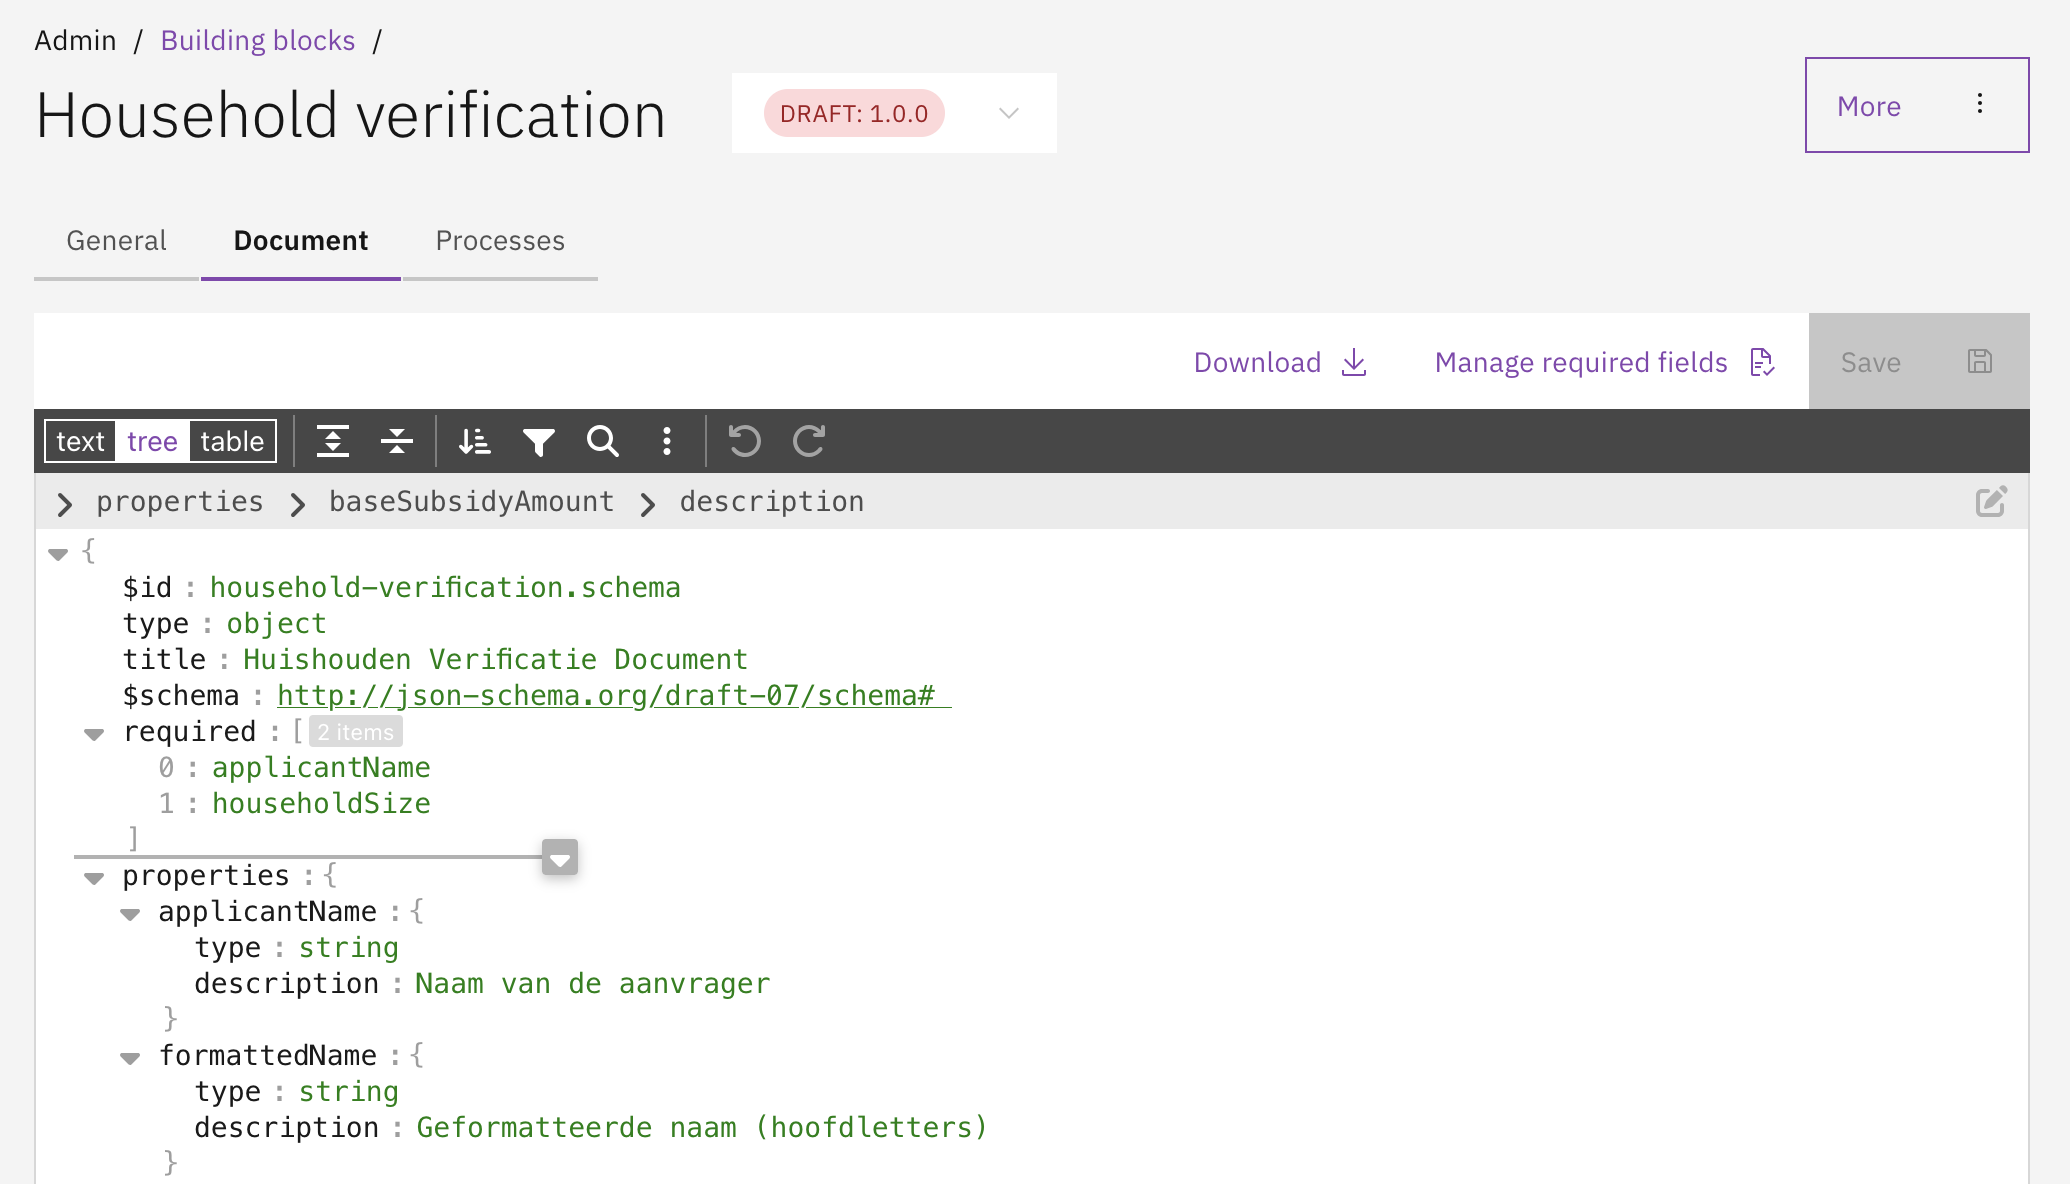
Task: Switch to the General tab
Action: tap(116, 241)
